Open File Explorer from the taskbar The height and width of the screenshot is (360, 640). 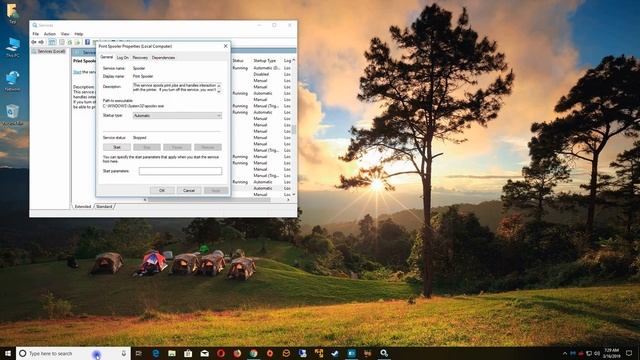tap(172, 353)
